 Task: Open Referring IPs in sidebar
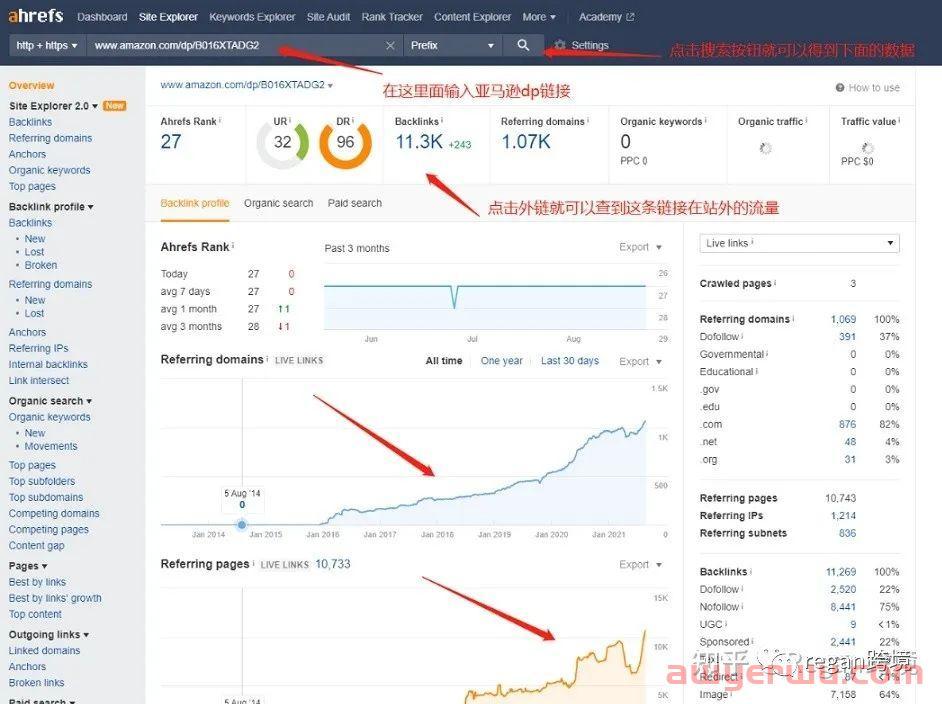click(x=38, y=348)
